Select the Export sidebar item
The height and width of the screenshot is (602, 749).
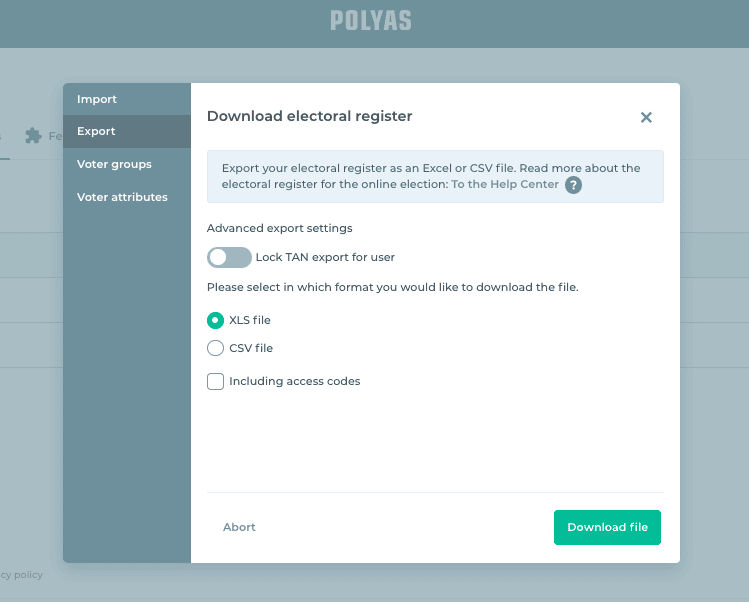(x=96, y=131)
